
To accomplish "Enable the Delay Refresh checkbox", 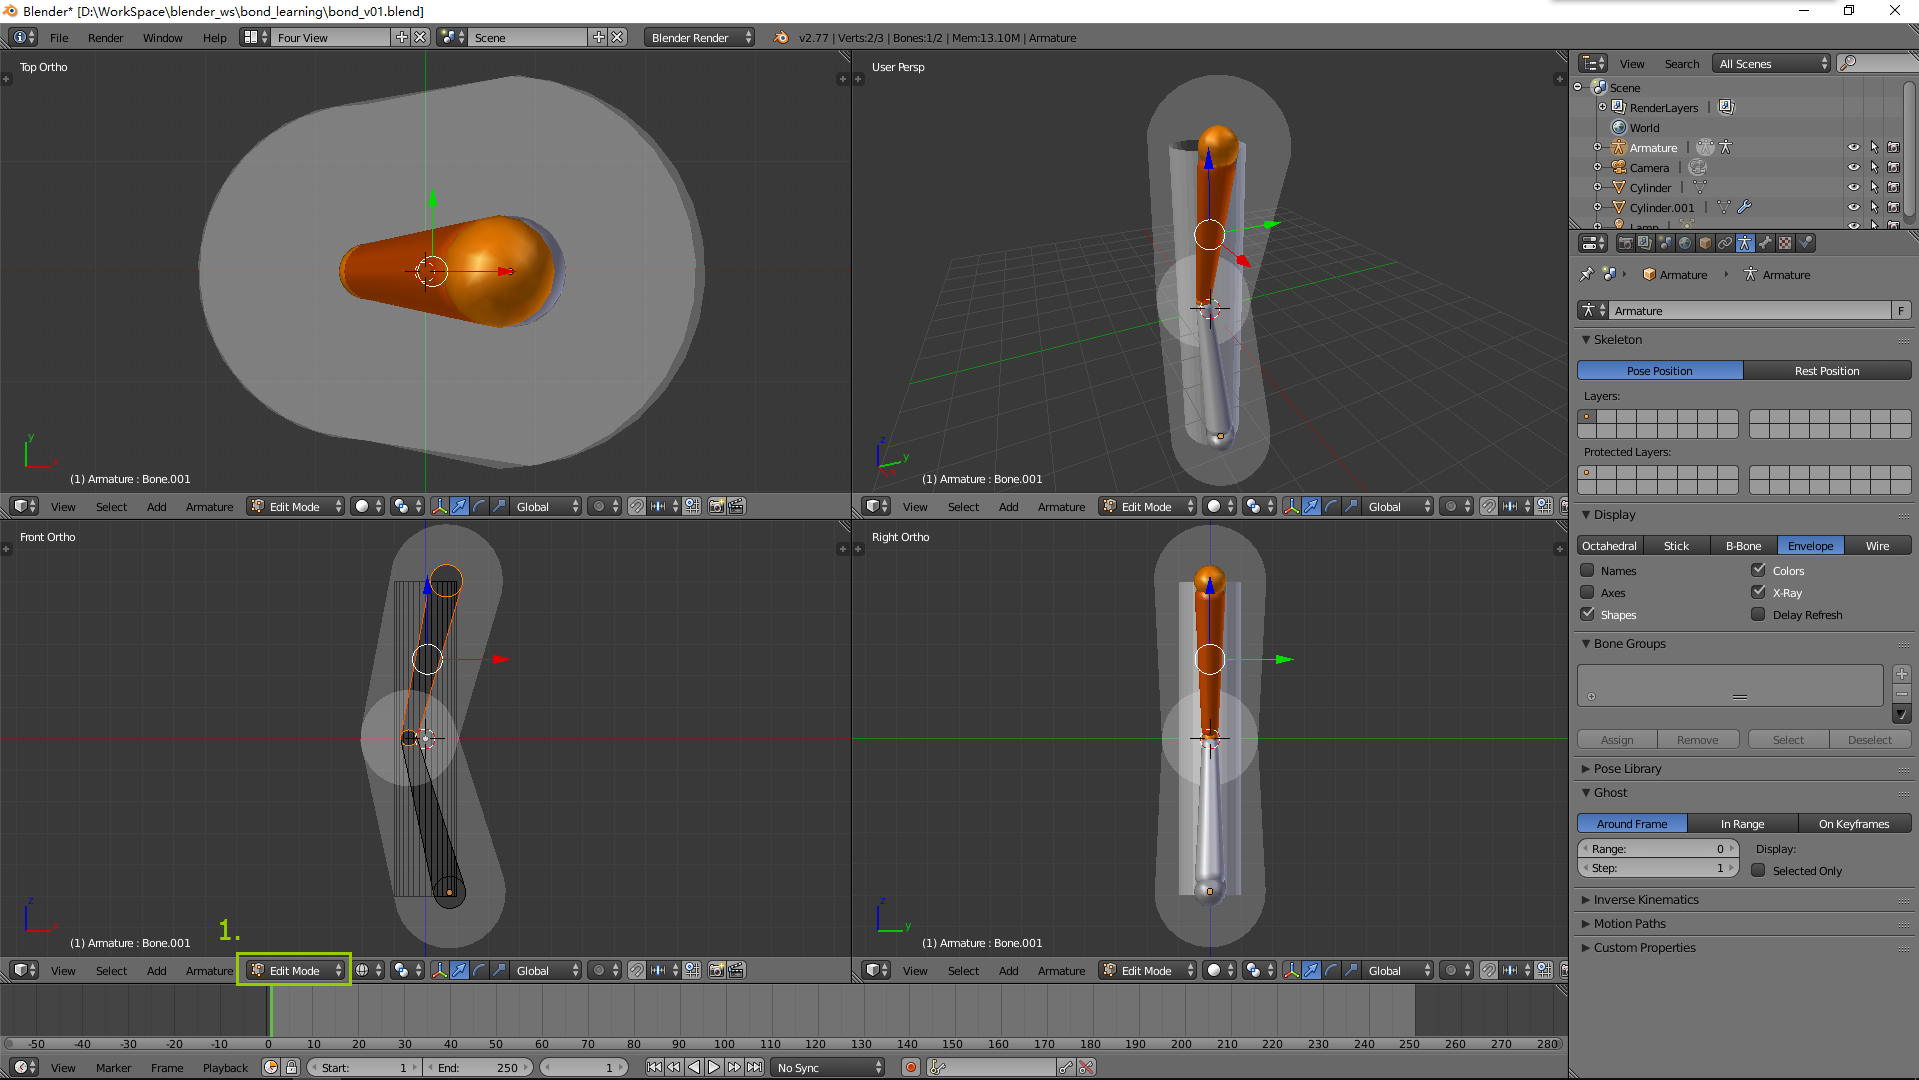I will 1758,614.
